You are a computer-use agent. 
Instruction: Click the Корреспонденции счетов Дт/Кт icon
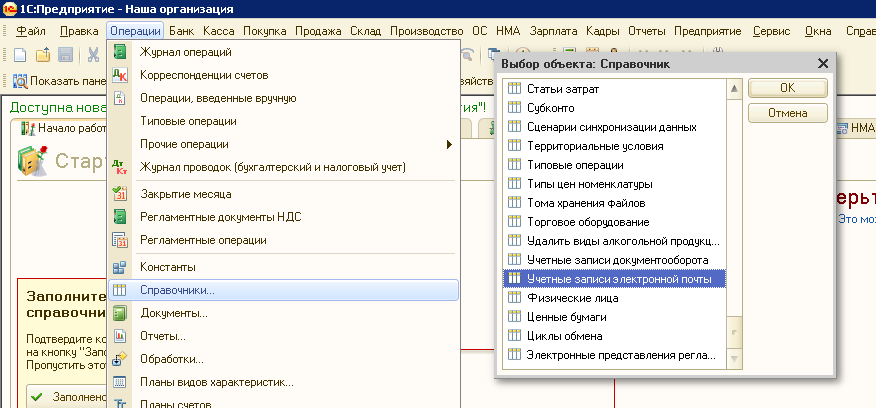pyautogui.click(x=120, y=75)
